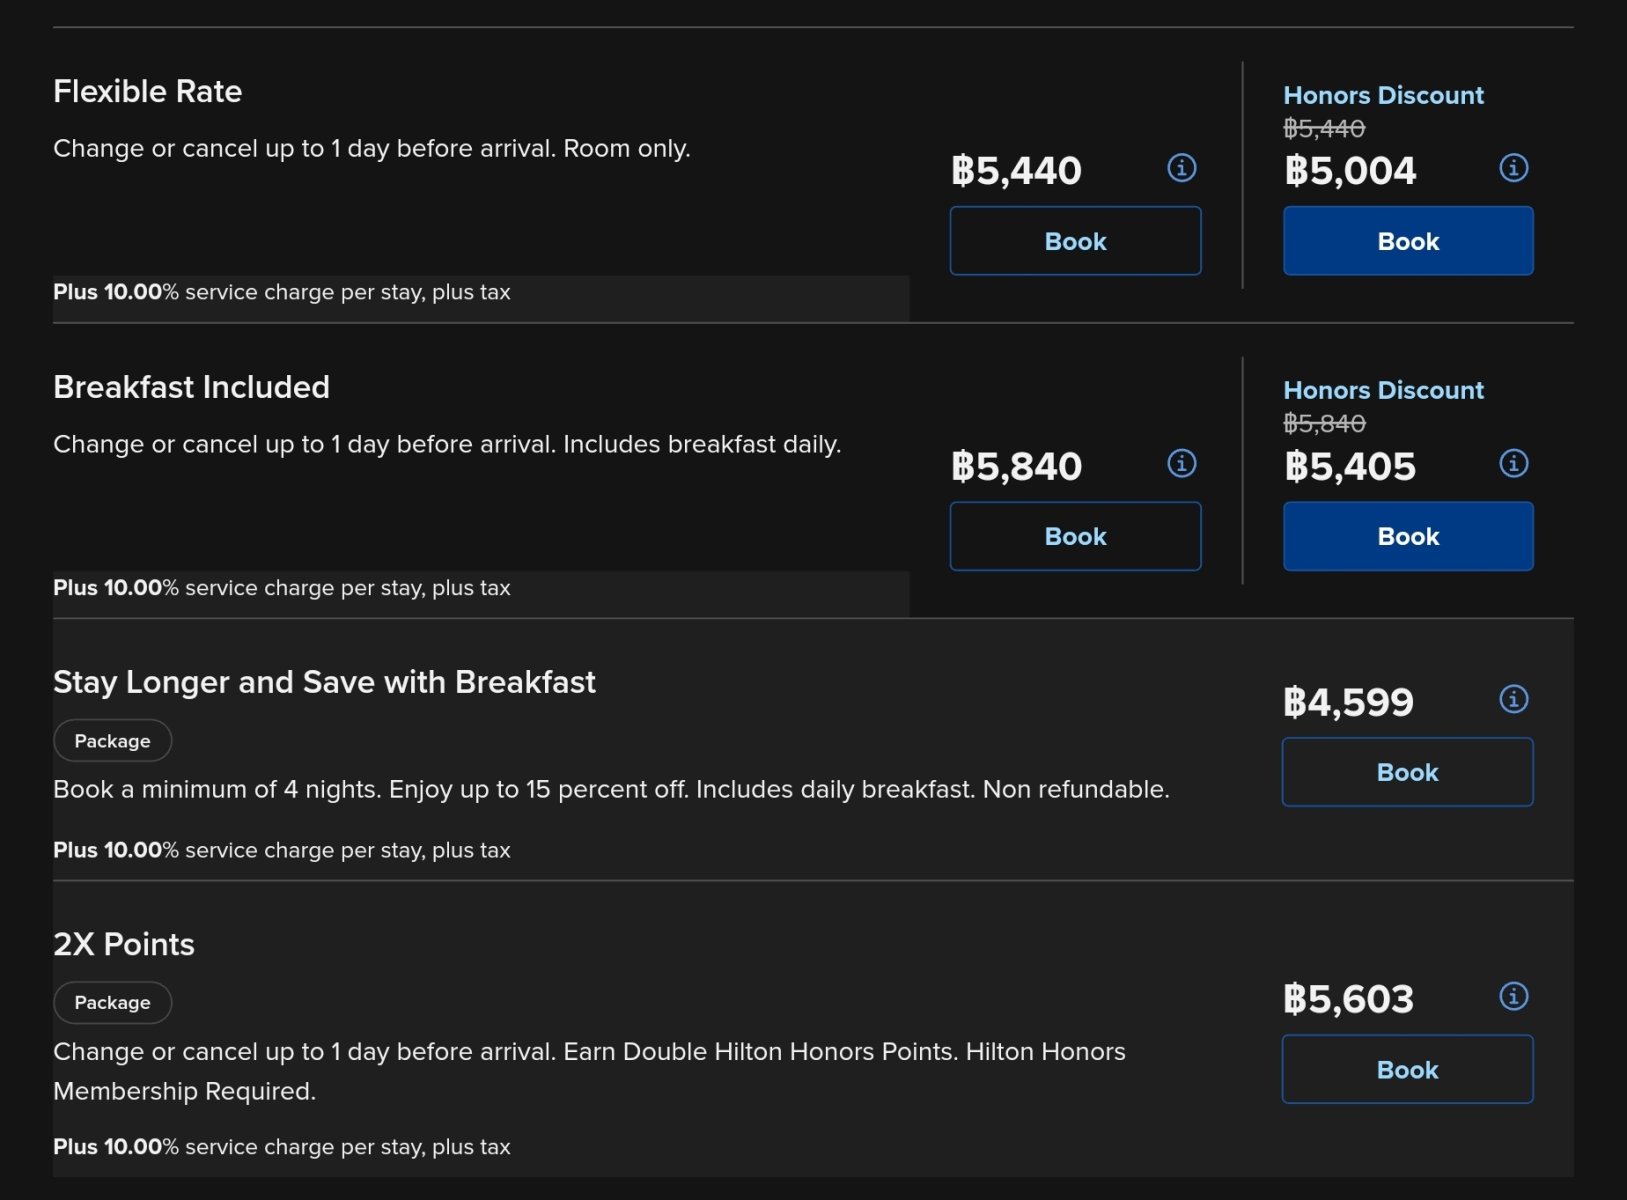Book Breakfast Included Honors Discount at ฿5,405
This screenshot has height=1200, width=1627.
click(x=1407, y=537)
